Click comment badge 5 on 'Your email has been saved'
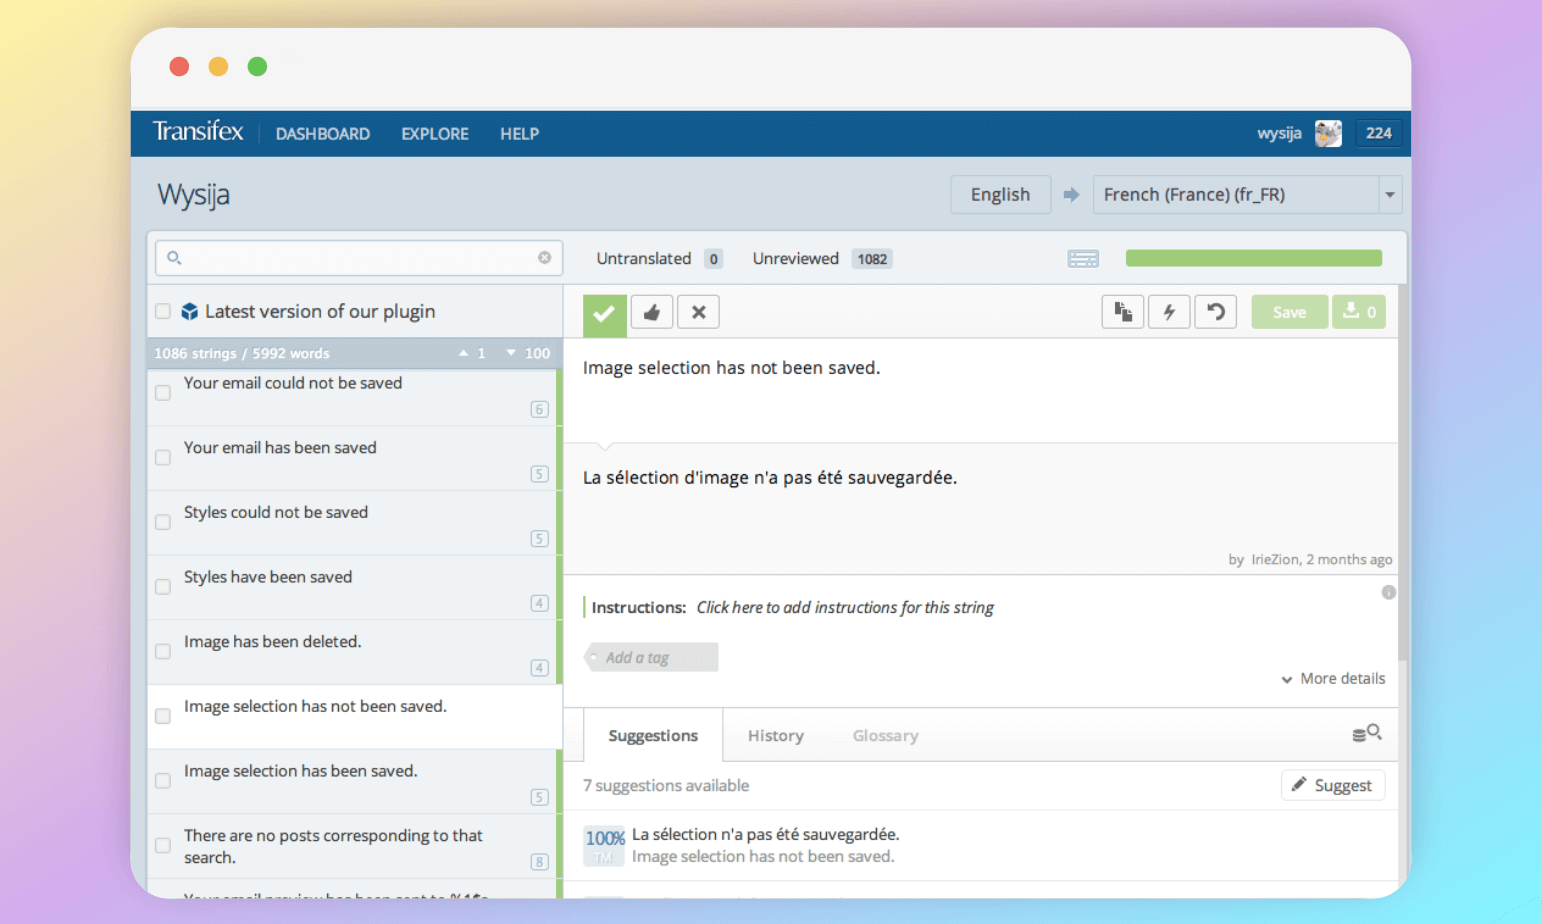1542x924 pixels. pos(539,474)
